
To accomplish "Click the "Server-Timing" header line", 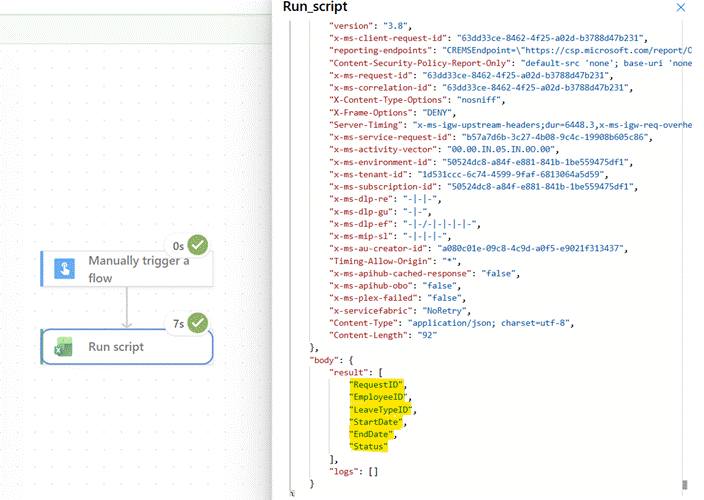I will click(510, 125).
